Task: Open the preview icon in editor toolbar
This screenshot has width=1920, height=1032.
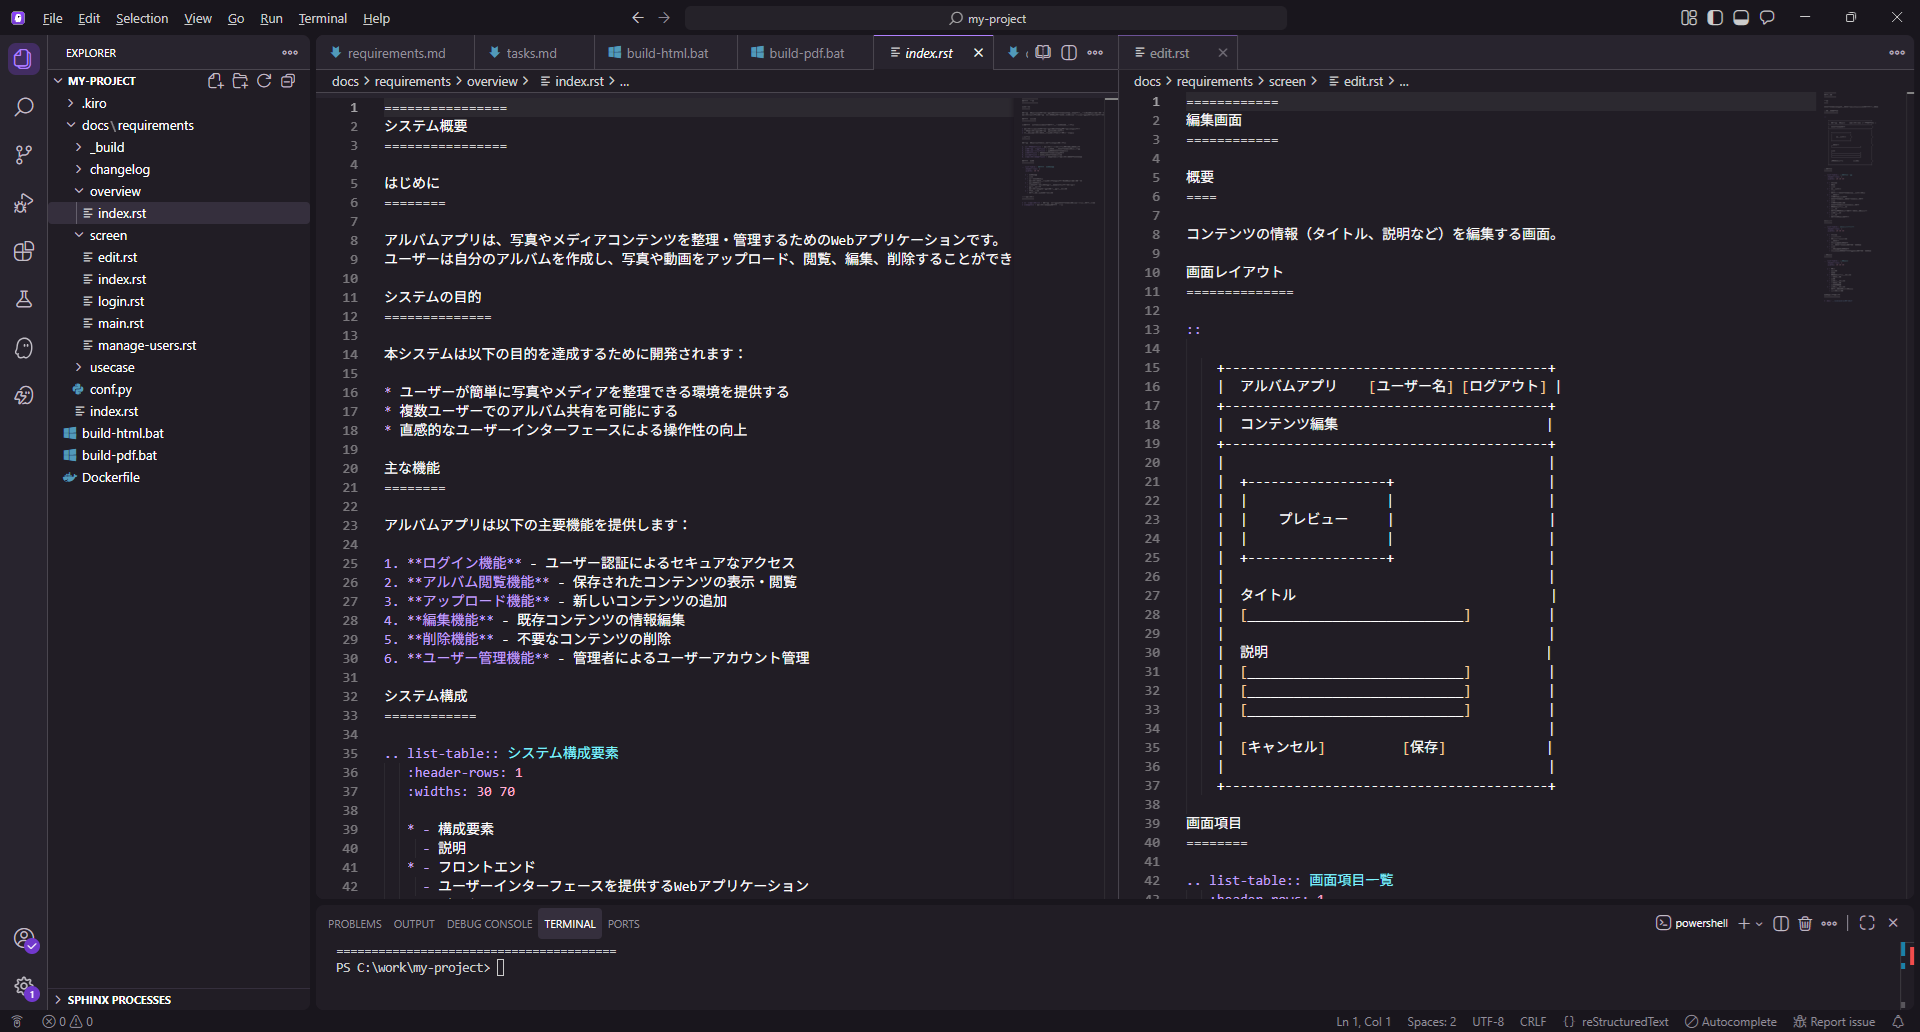Action: tap(1043, 53)
